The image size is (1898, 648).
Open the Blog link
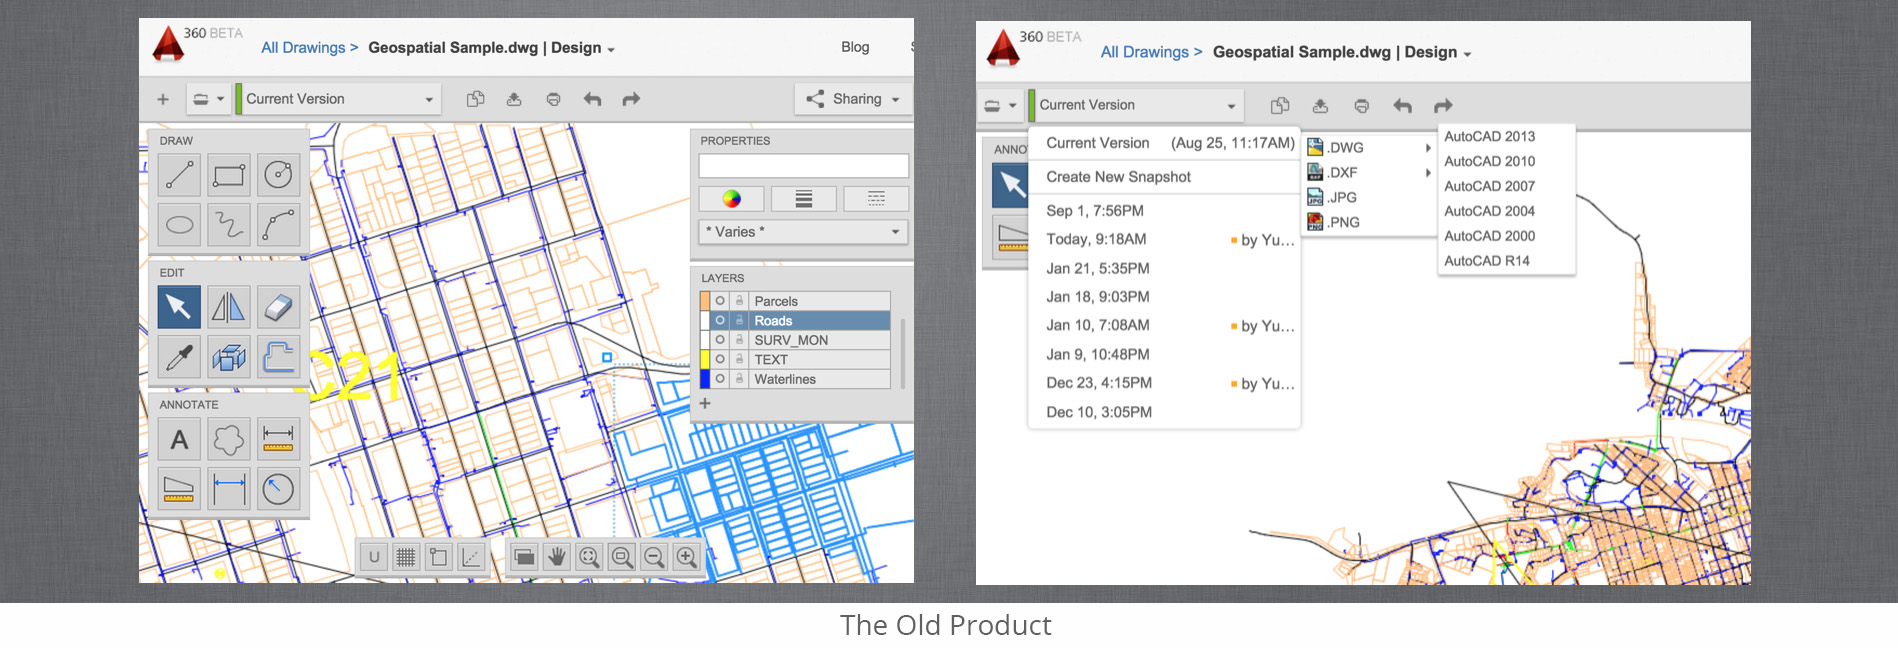[x=855, y=47]
